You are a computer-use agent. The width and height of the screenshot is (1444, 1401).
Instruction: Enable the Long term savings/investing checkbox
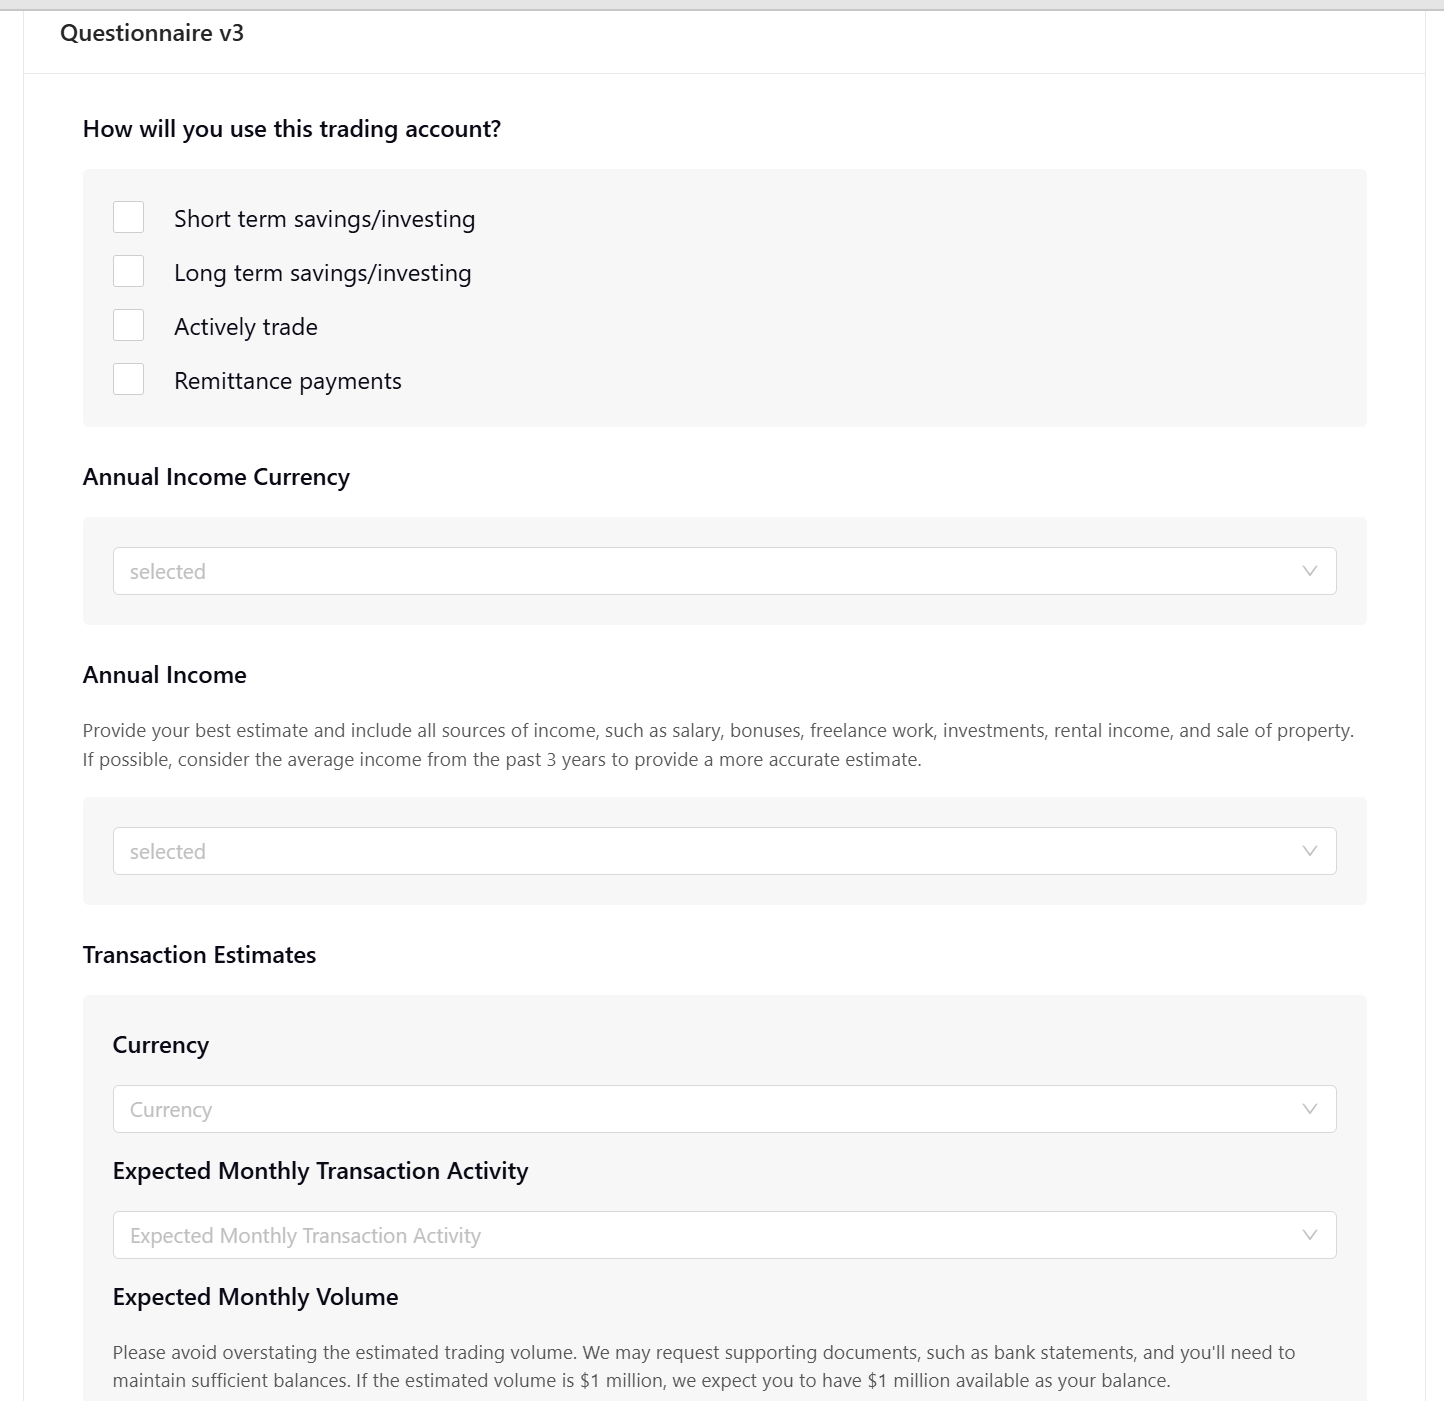pyautogui.click(x=128, y=271)
